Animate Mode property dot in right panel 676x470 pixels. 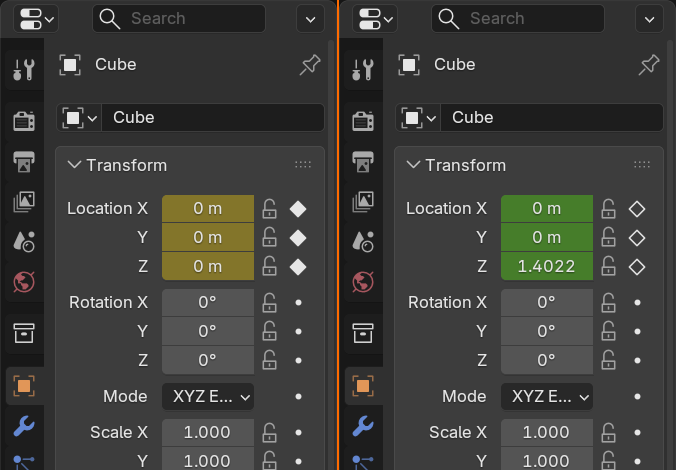pyautogui.click(x=637, y=396)
